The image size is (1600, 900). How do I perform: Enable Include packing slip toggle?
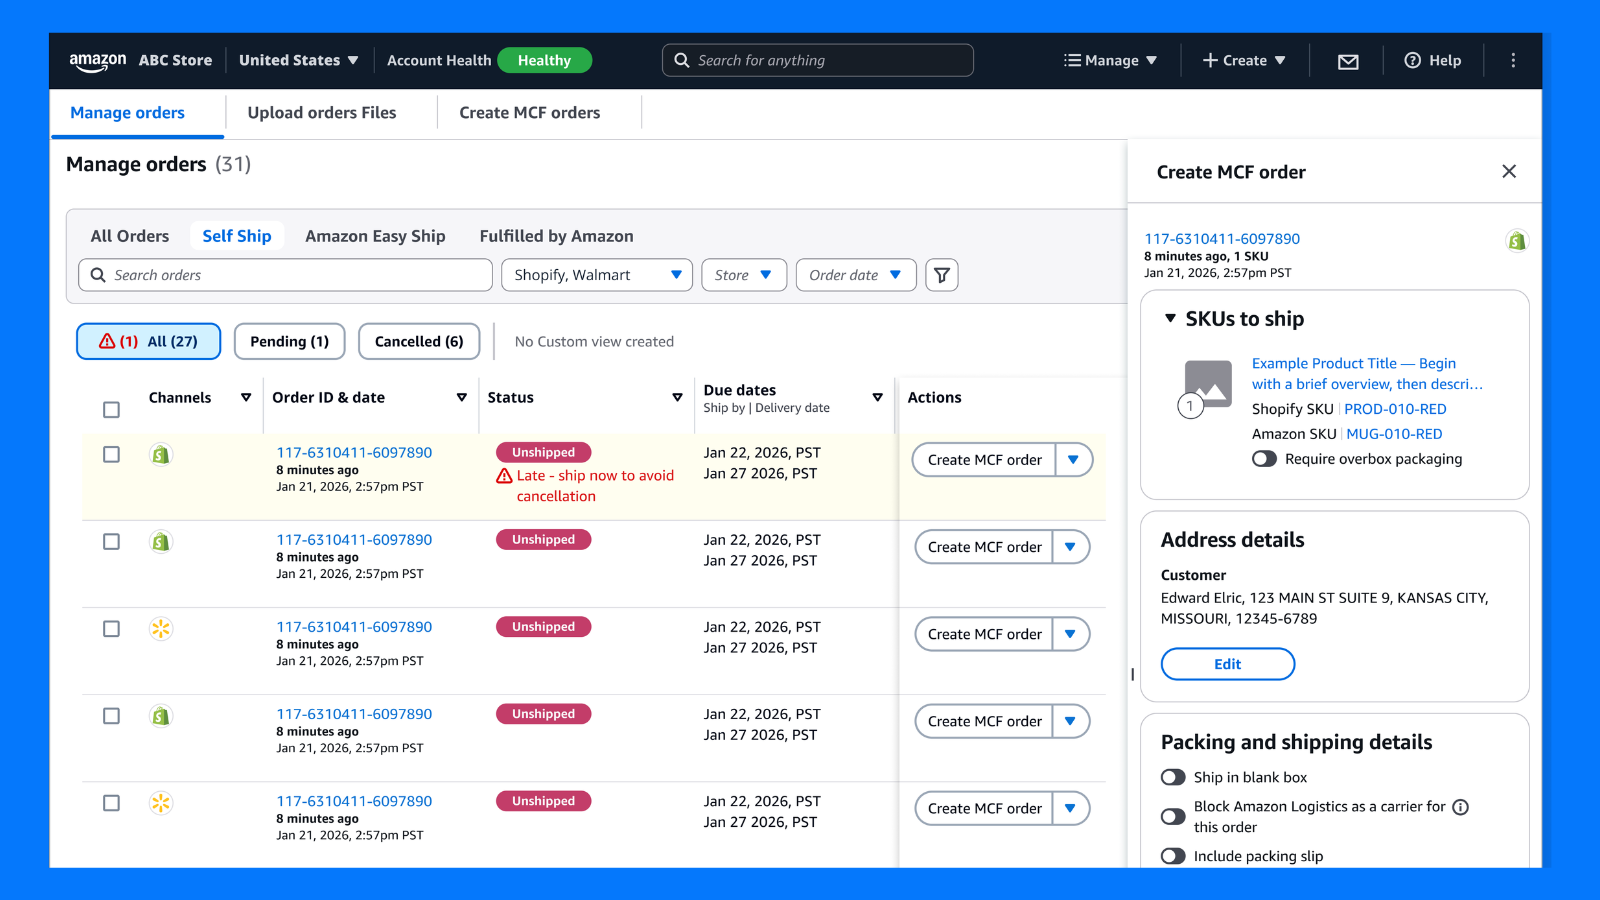[1173, 856]
